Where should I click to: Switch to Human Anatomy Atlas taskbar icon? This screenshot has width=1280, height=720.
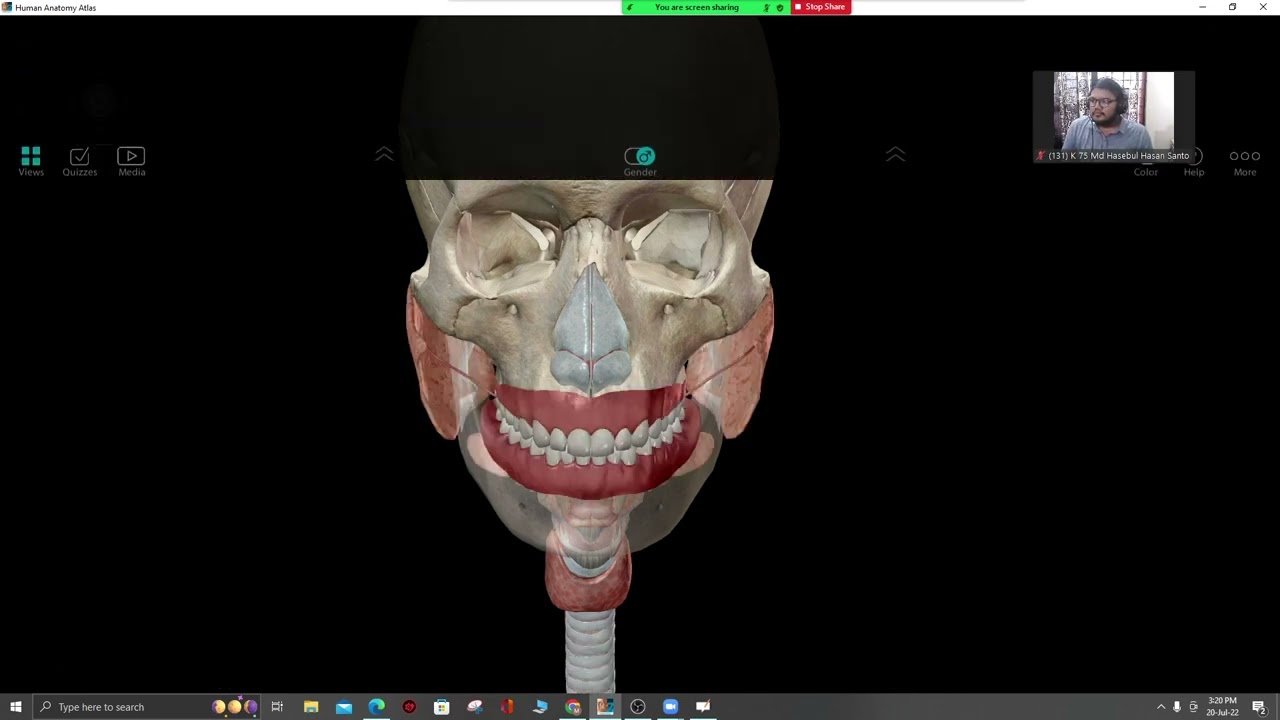coord(605,707)
